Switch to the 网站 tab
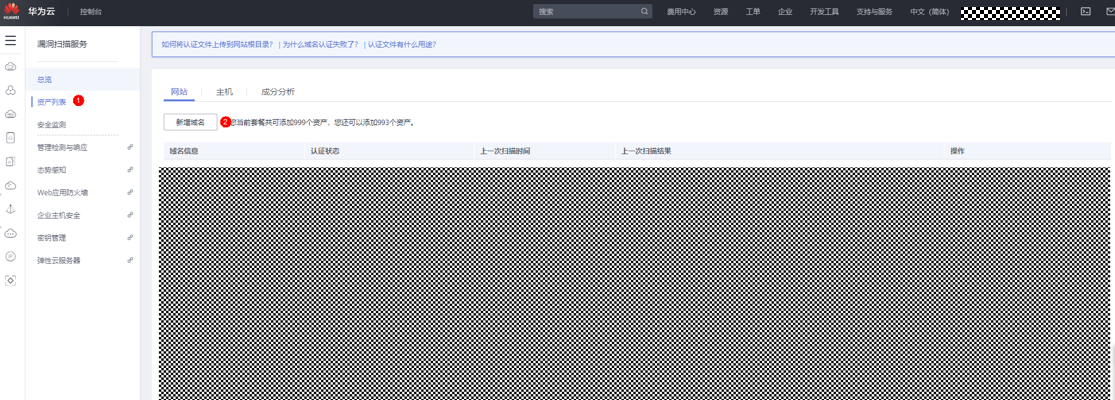This screenshot has width=1115, height=400. (179, 92)
